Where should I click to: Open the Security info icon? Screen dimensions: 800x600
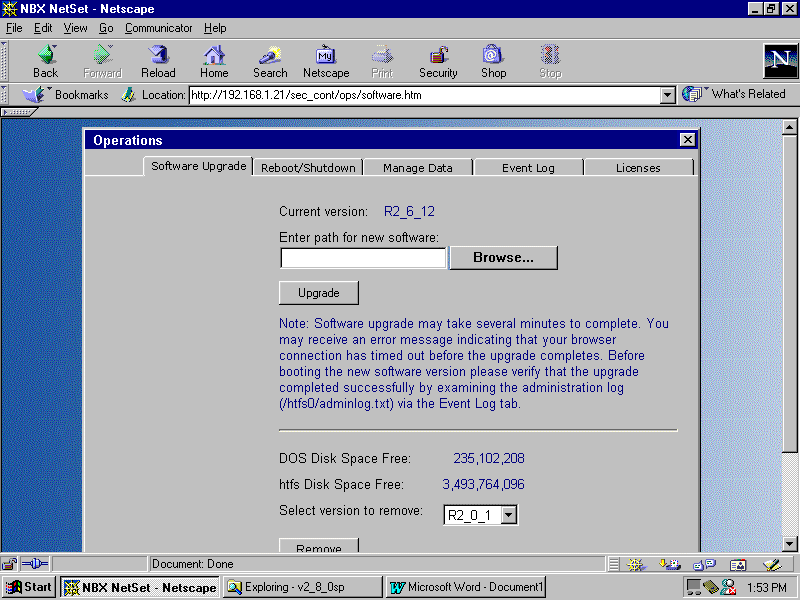click(x=438, y=60)
